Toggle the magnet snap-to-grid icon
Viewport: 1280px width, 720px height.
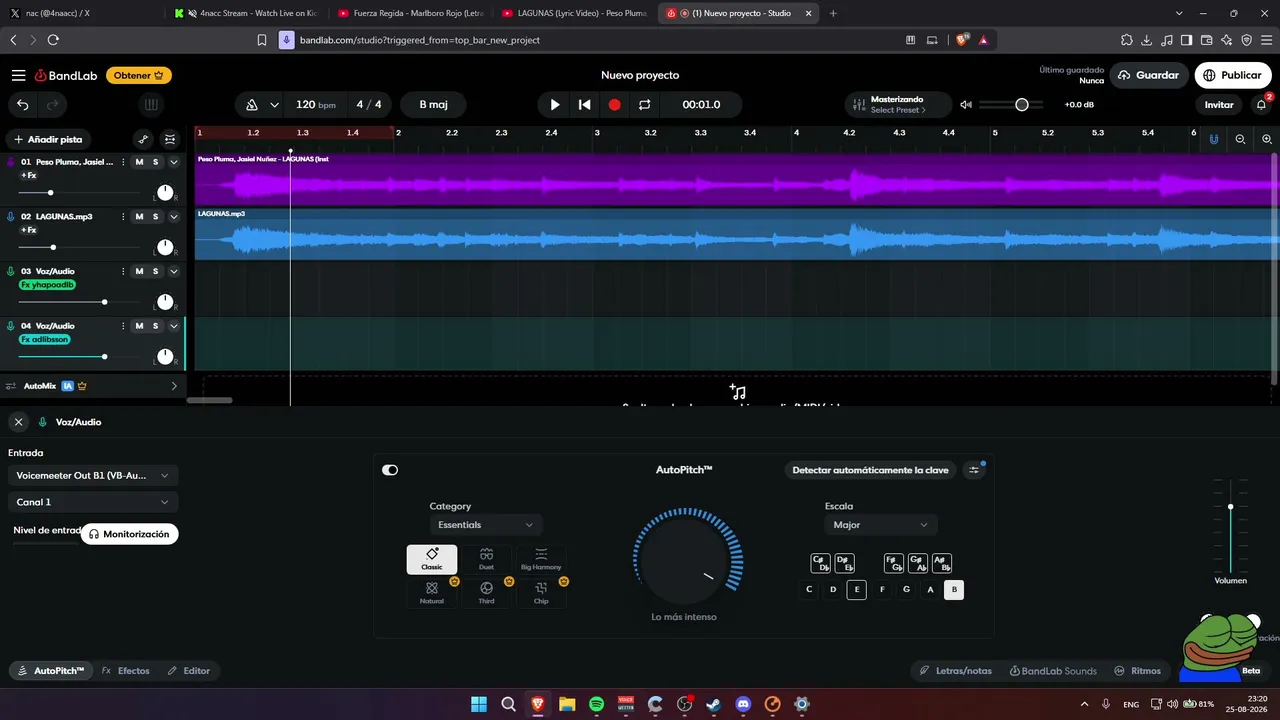pos(1214,139)
